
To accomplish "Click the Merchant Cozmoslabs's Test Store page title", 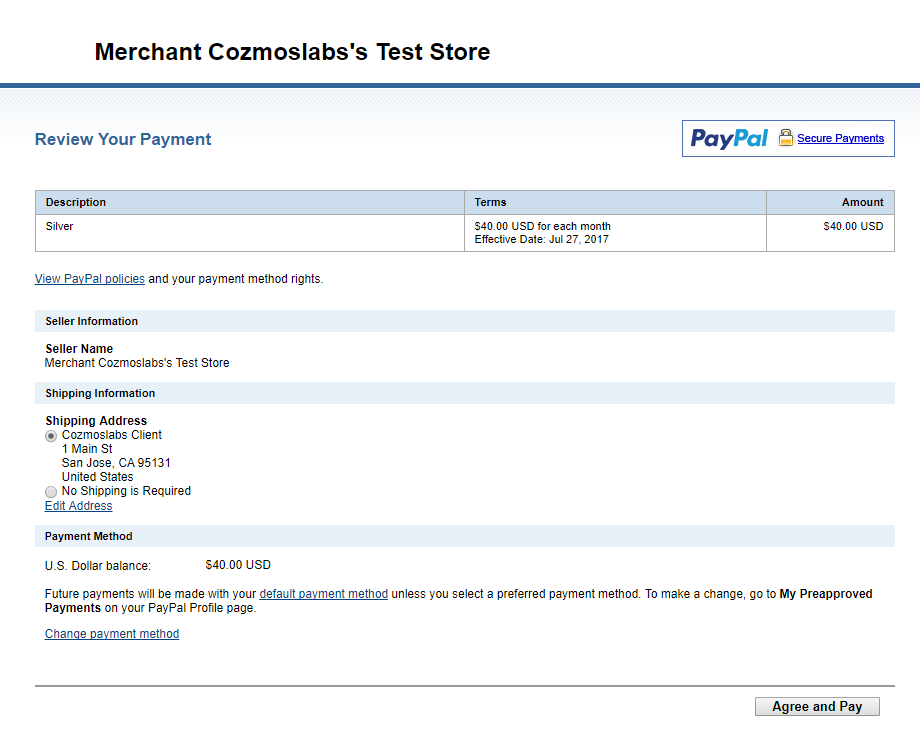I will point(292,52).
